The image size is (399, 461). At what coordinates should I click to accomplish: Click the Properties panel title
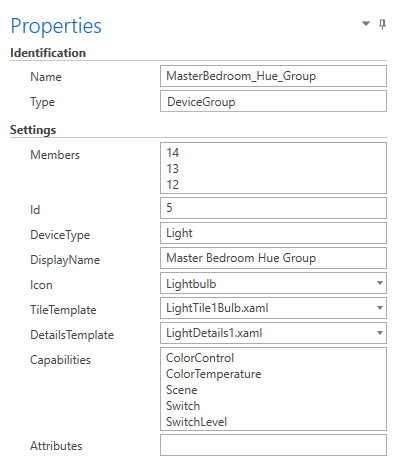tap(56, 26)
